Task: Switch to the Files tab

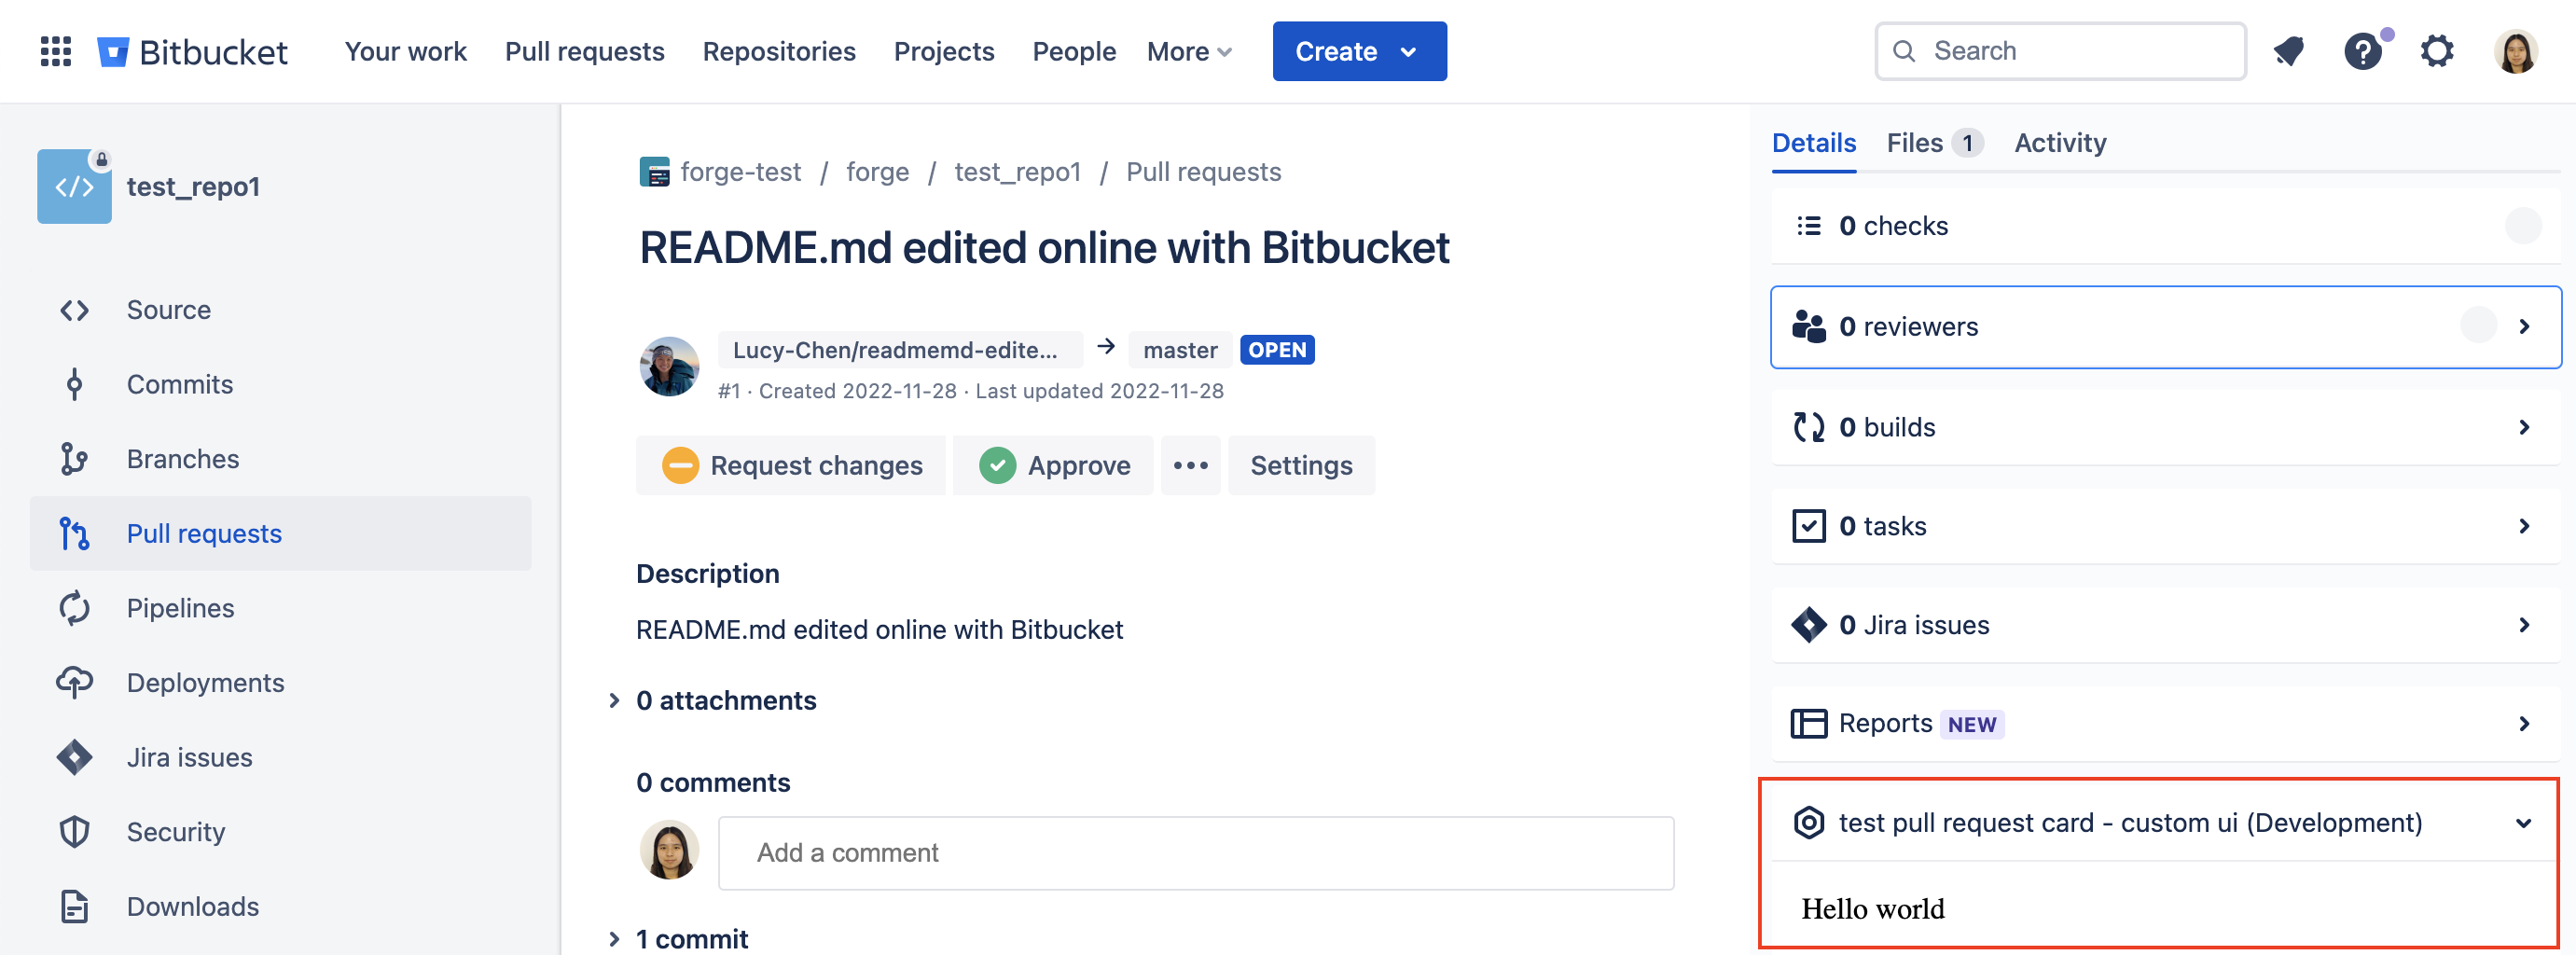Action: click(1916, 142)
